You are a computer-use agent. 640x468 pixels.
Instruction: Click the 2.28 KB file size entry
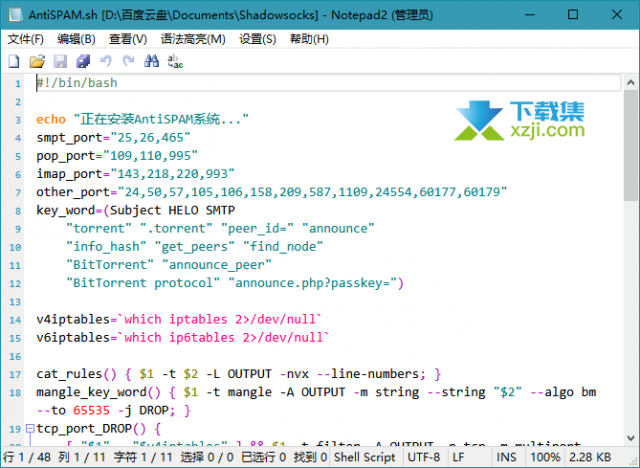pyautogui.click(x=590, y=457)
